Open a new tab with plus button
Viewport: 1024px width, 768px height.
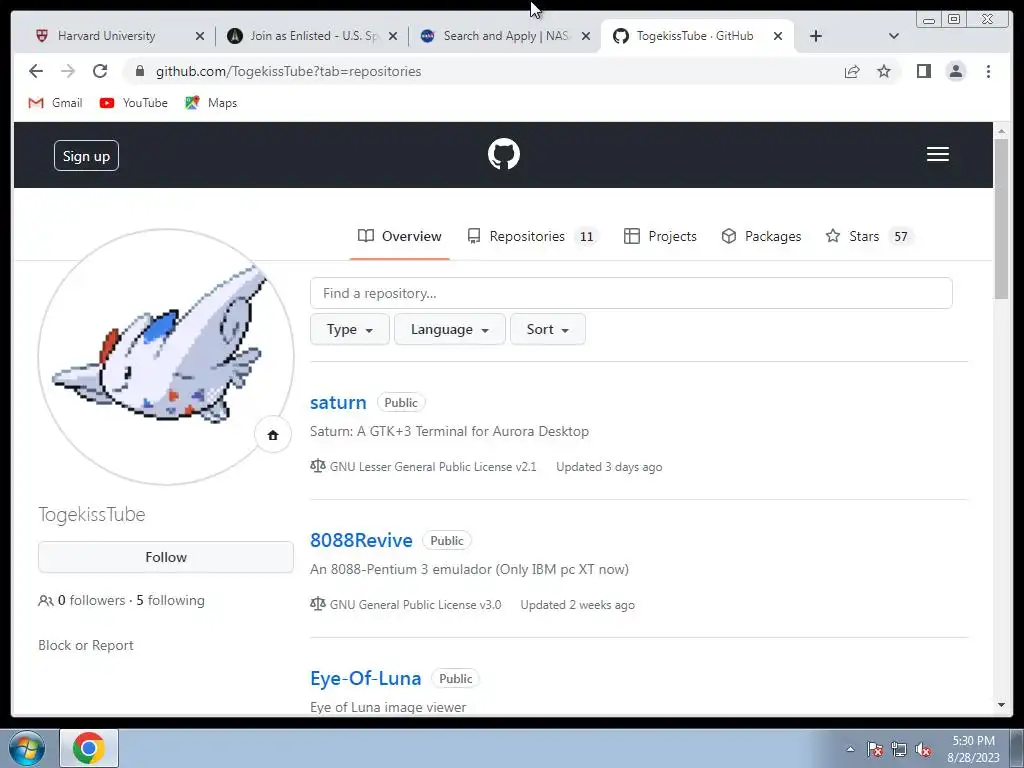tap(816, 36)
